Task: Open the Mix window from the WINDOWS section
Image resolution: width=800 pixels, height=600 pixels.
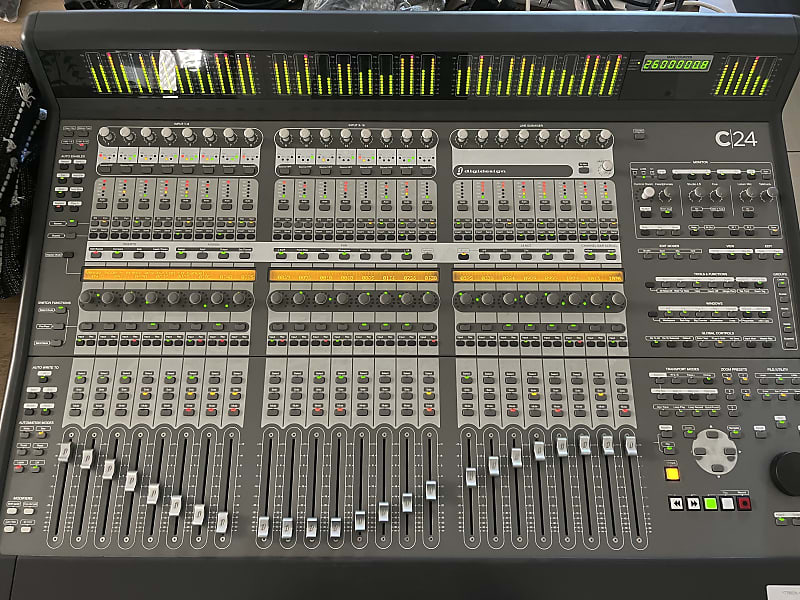Action: (x=668, y=314)
